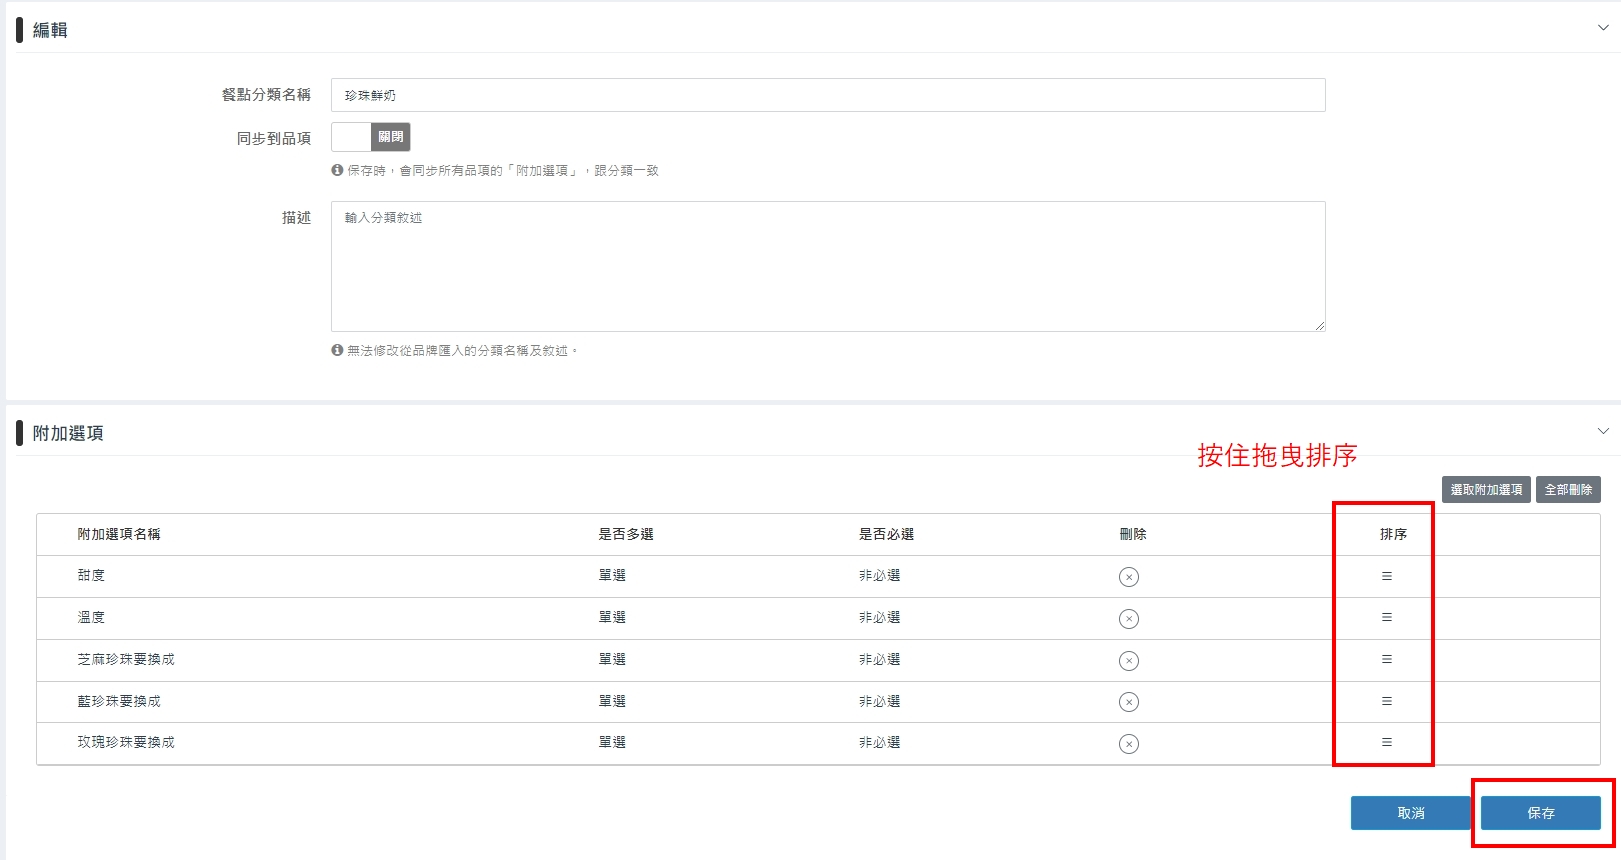Image resolution: width=1621 pixels, height=860 pixels.
Task: Click sort handle of 芝麻珍珠要換成
Action: 1386,659
